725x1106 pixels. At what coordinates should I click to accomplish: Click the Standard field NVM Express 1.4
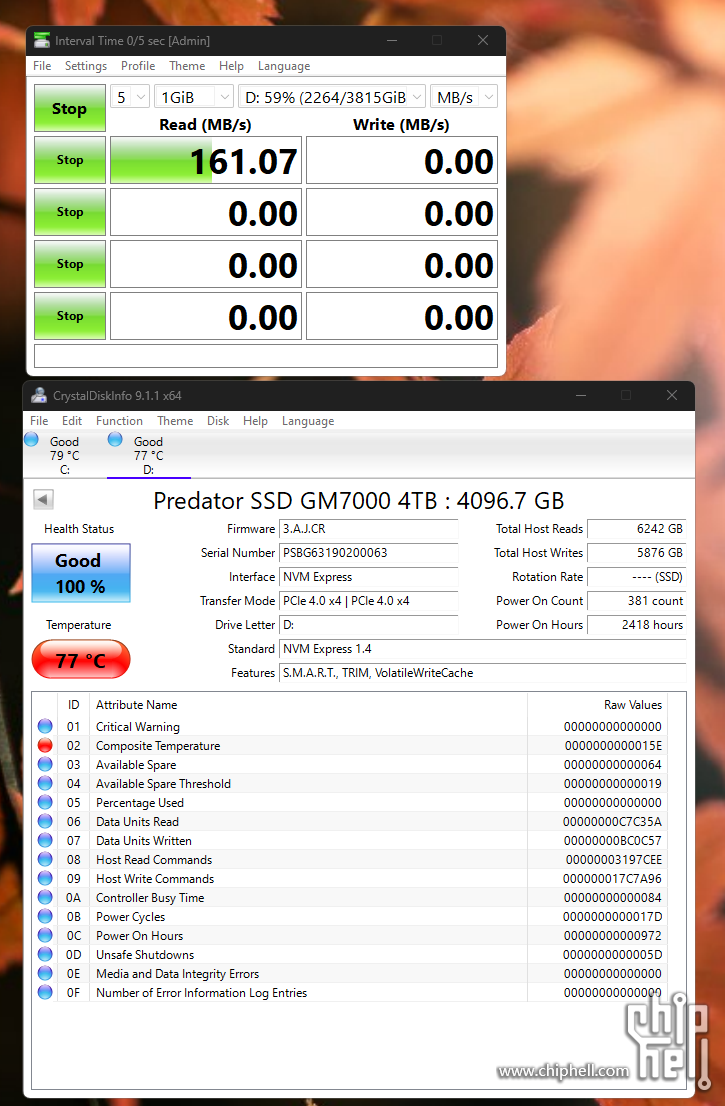482,649
